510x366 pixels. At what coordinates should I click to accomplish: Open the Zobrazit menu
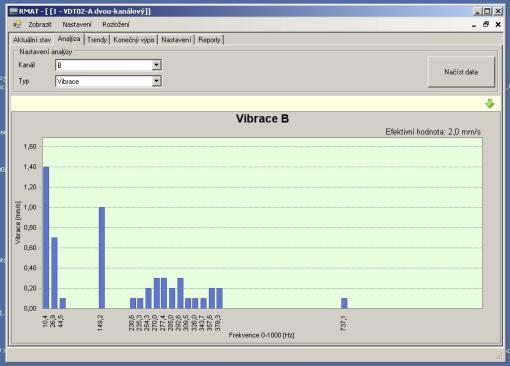click(x=40, y=24)
